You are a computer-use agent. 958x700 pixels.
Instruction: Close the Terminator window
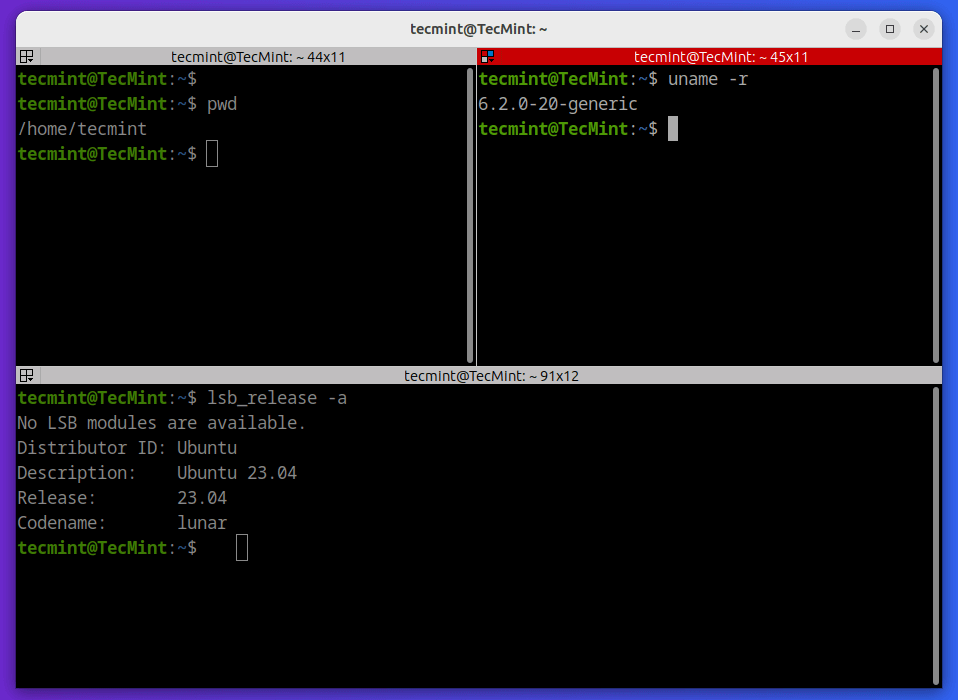tap(924, 29)
